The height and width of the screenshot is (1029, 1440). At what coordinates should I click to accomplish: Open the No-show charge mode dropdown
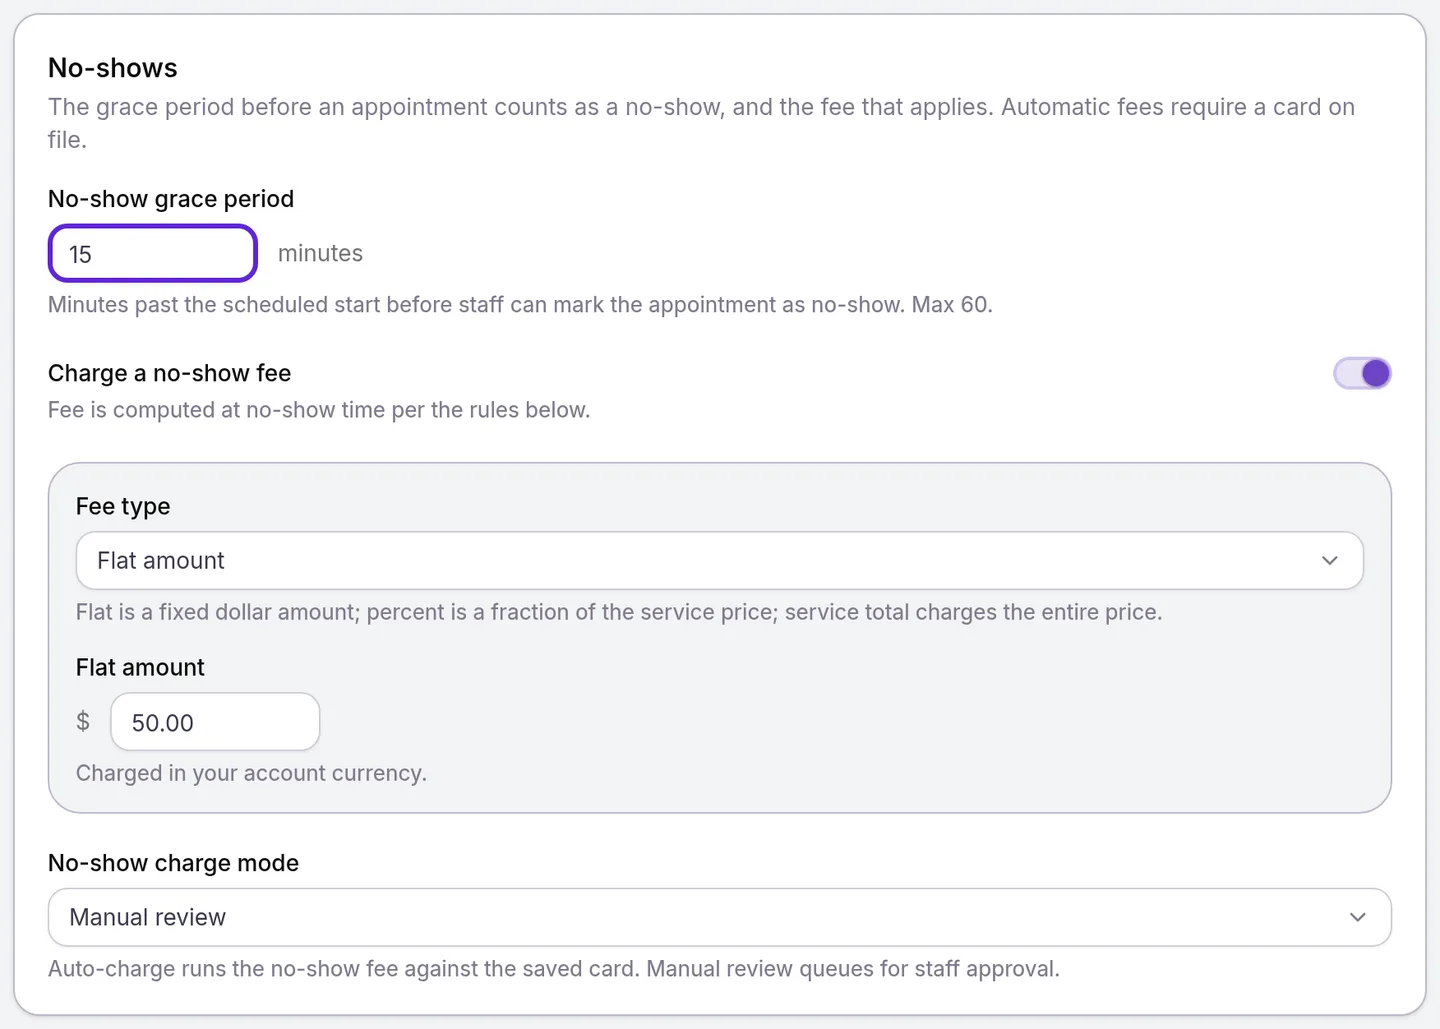[719, 917]
